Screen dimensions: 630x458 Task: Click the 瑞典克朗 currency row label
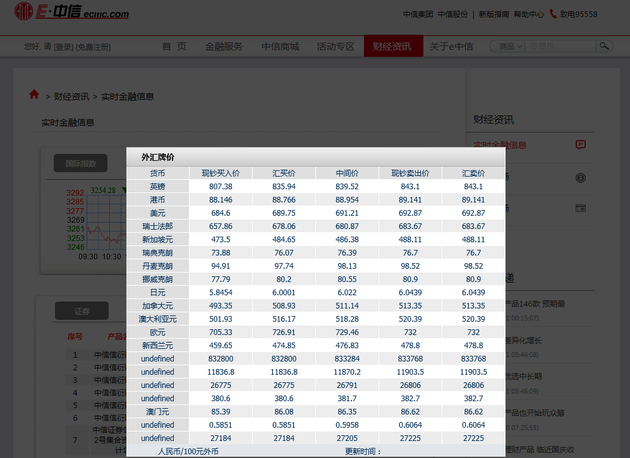(x=158, y=253)
